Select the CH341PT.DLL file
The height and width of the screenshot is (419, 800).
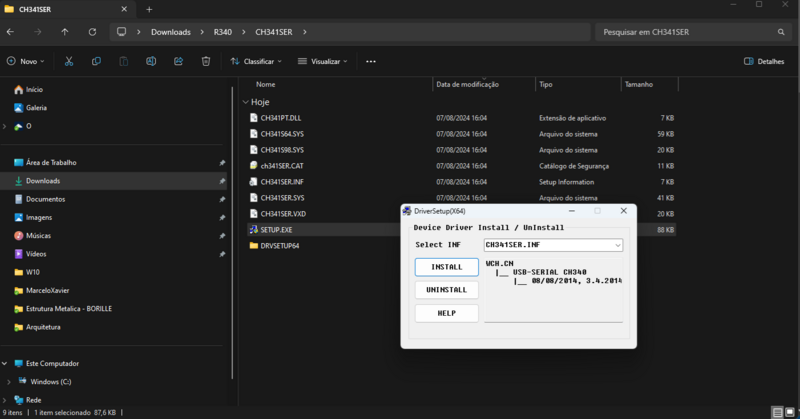click(x=281, y=118)
